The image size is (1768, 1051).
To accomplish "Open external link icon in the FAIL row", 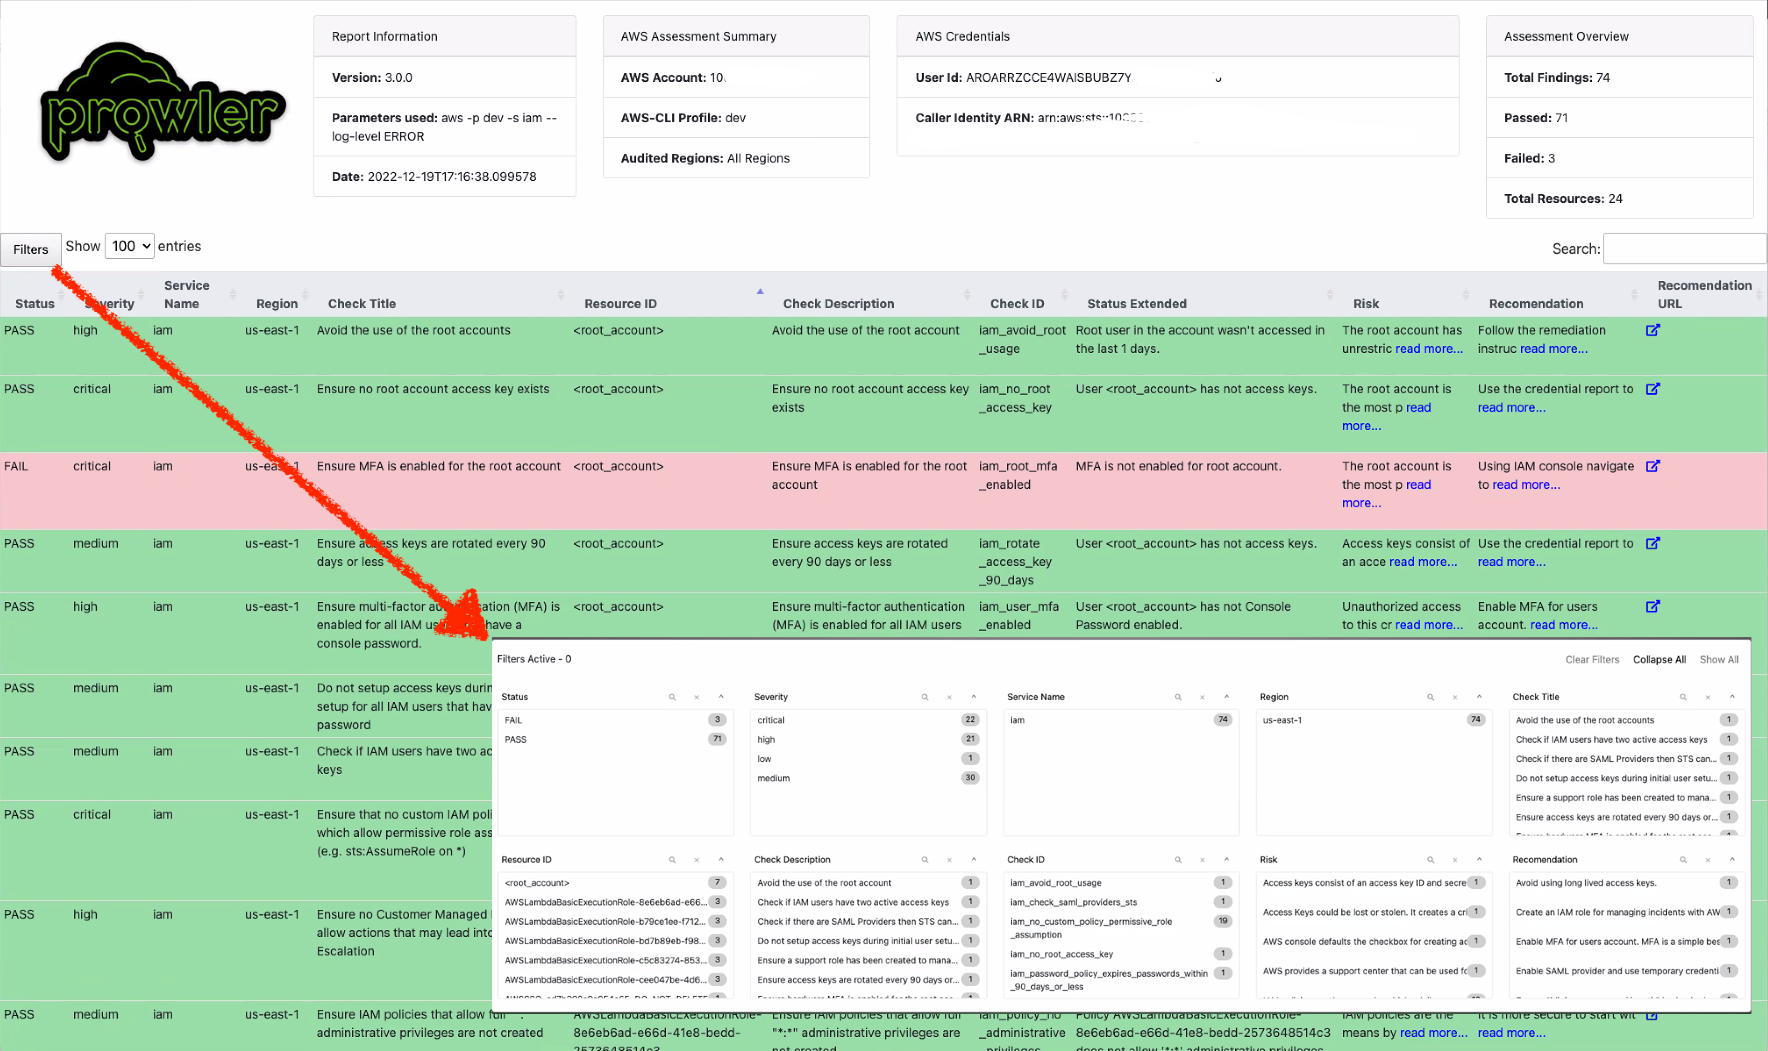I will click(1652, 466).
